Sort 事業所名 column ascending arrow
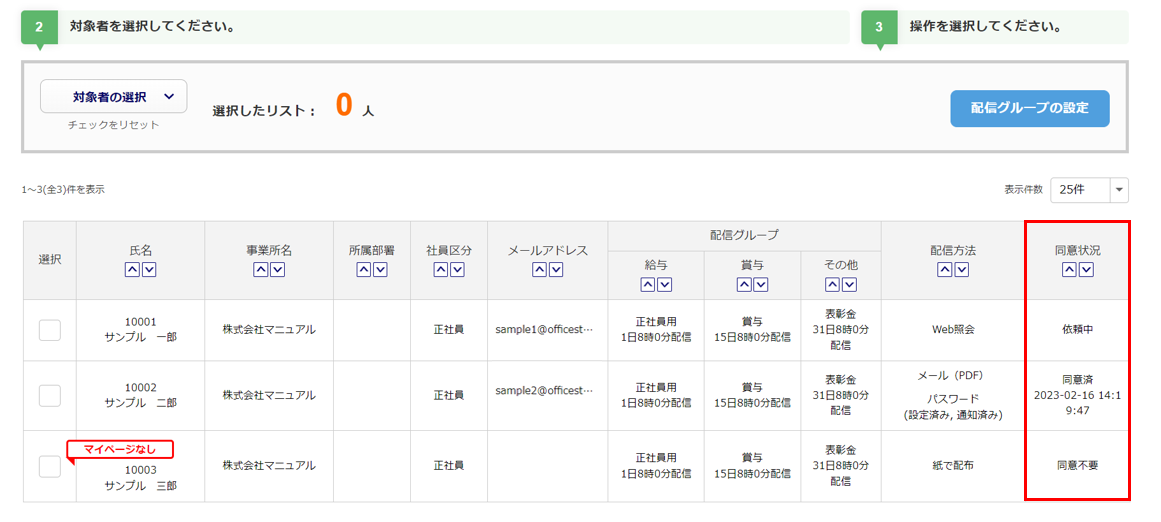This screenshot has height=522, width=1161. (x=261, y=270)
